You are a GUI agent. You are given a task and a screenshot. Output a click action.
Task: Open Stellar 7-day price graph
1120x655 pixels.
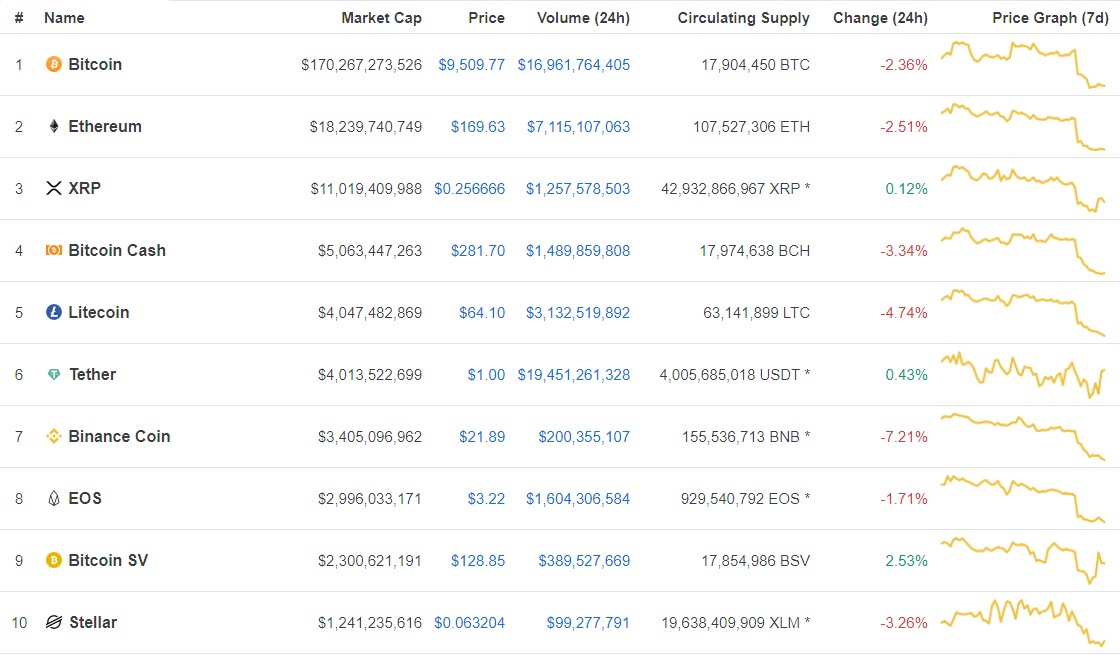[x=1023, y=622]
